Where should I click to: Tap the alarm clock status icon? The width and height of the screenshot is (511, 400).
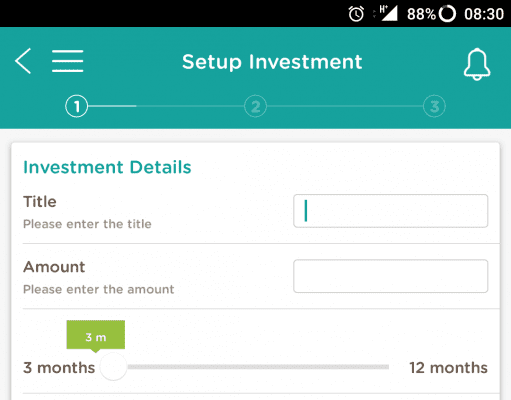(x=356, y=14)
